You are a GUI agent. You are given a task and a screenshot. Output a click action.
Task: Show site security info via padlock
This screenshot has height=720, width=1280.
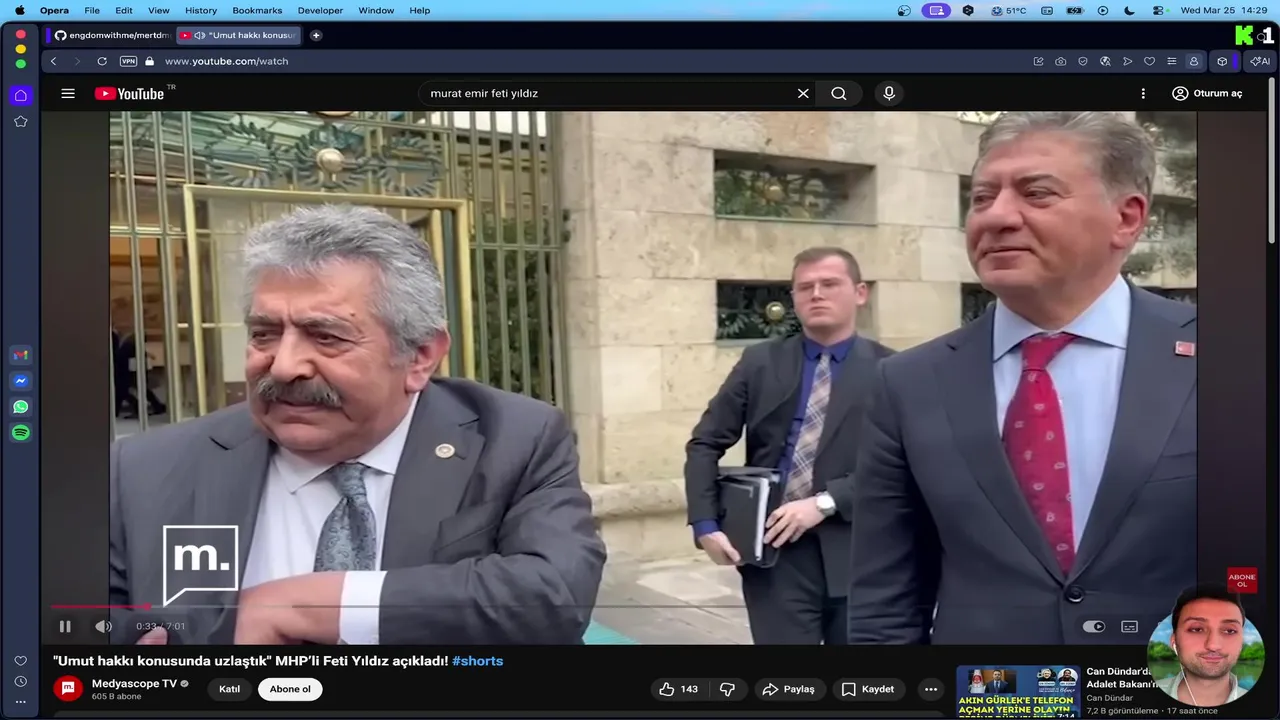point(149,61)
